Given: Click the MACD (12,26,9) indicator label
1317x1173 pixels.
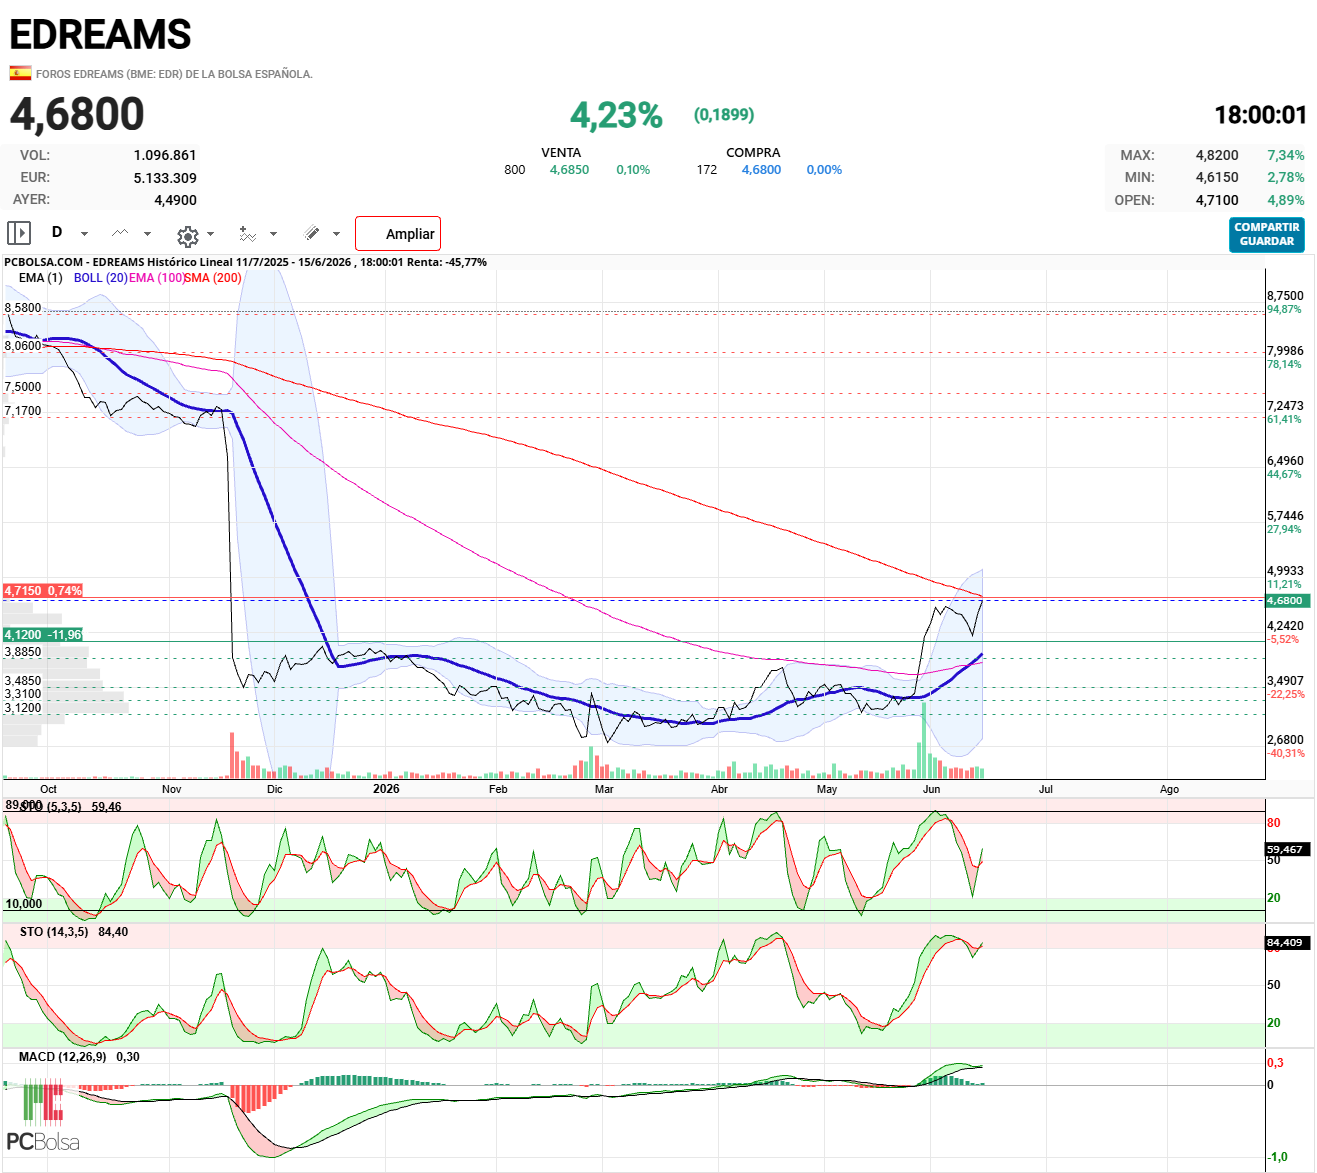Looking at the screenshot, I should pos(62,1057).
